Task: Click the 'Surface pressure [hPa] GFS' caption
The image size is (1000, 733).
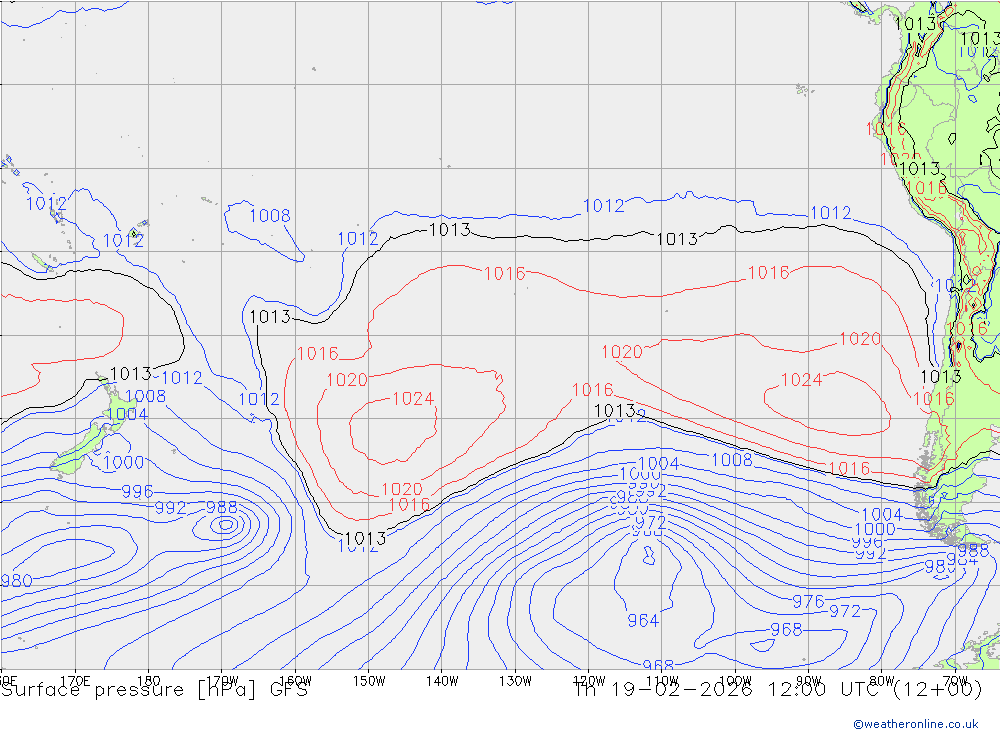Action: [x=154, y=690]
